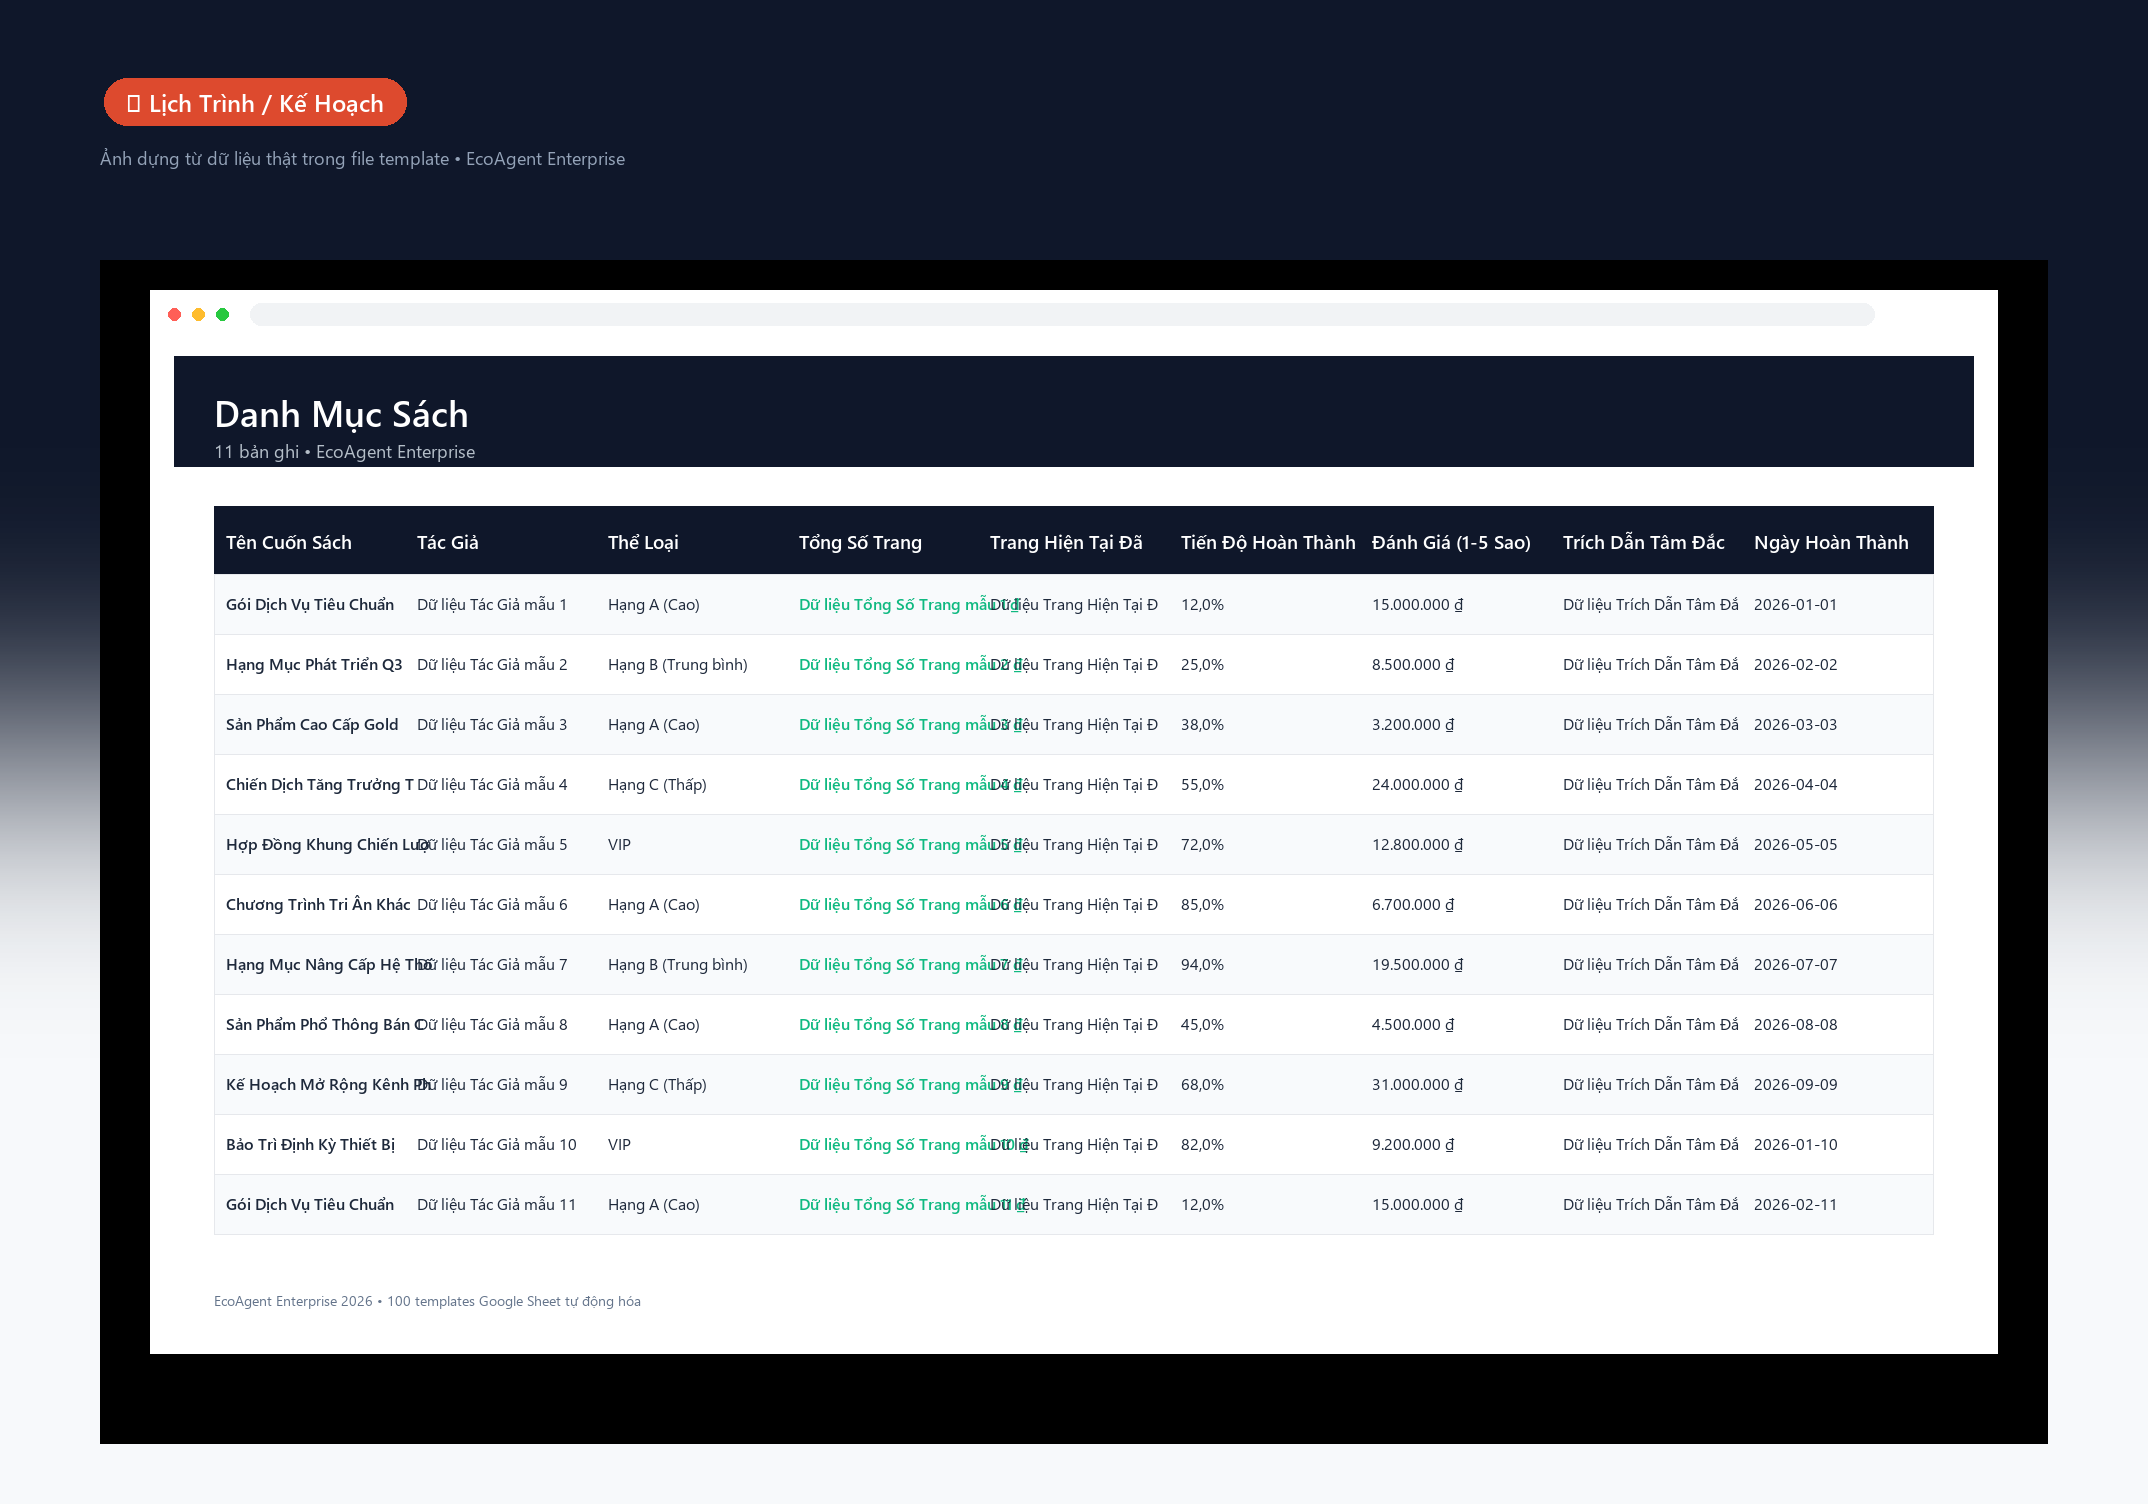2148x1504 pixels.
Task: Click the 2026-05-05 completion date
Action: (x=1795, y=844)
